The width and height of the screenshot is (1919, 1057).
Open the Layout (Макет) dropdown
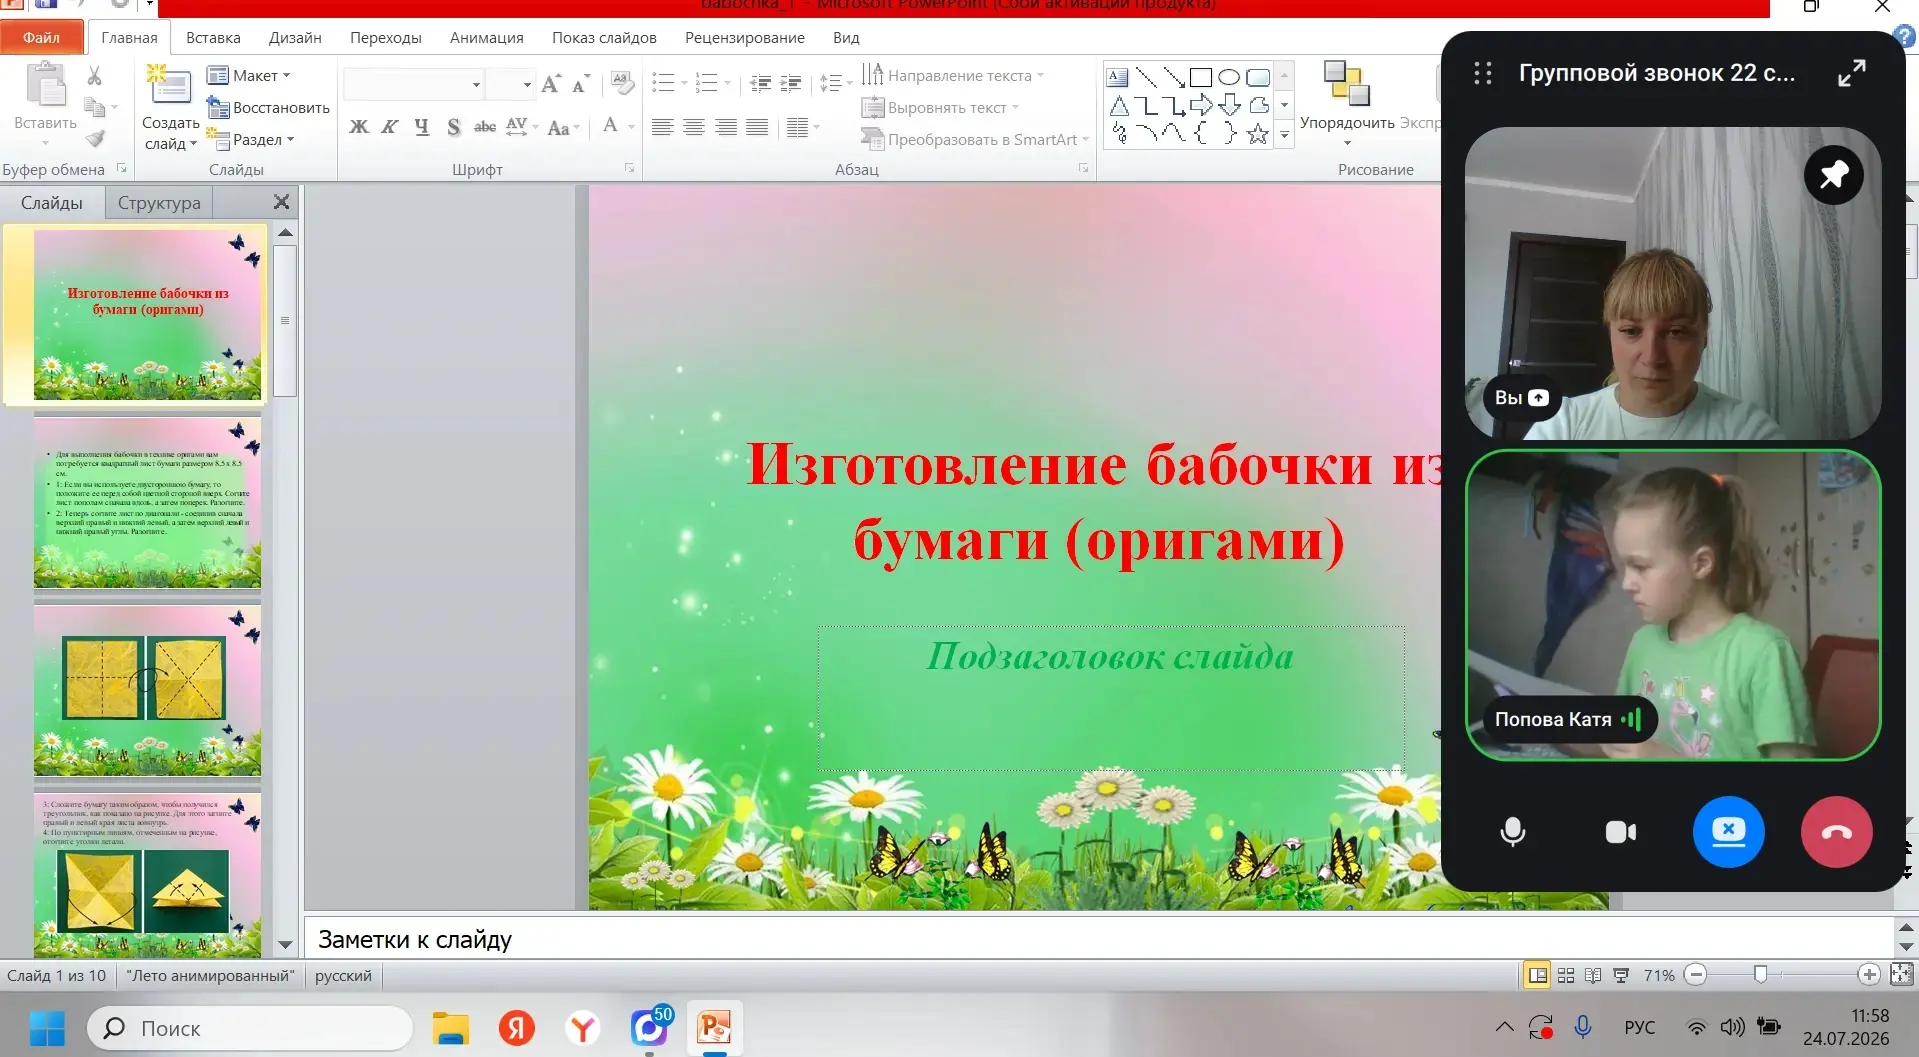[248, 76]
